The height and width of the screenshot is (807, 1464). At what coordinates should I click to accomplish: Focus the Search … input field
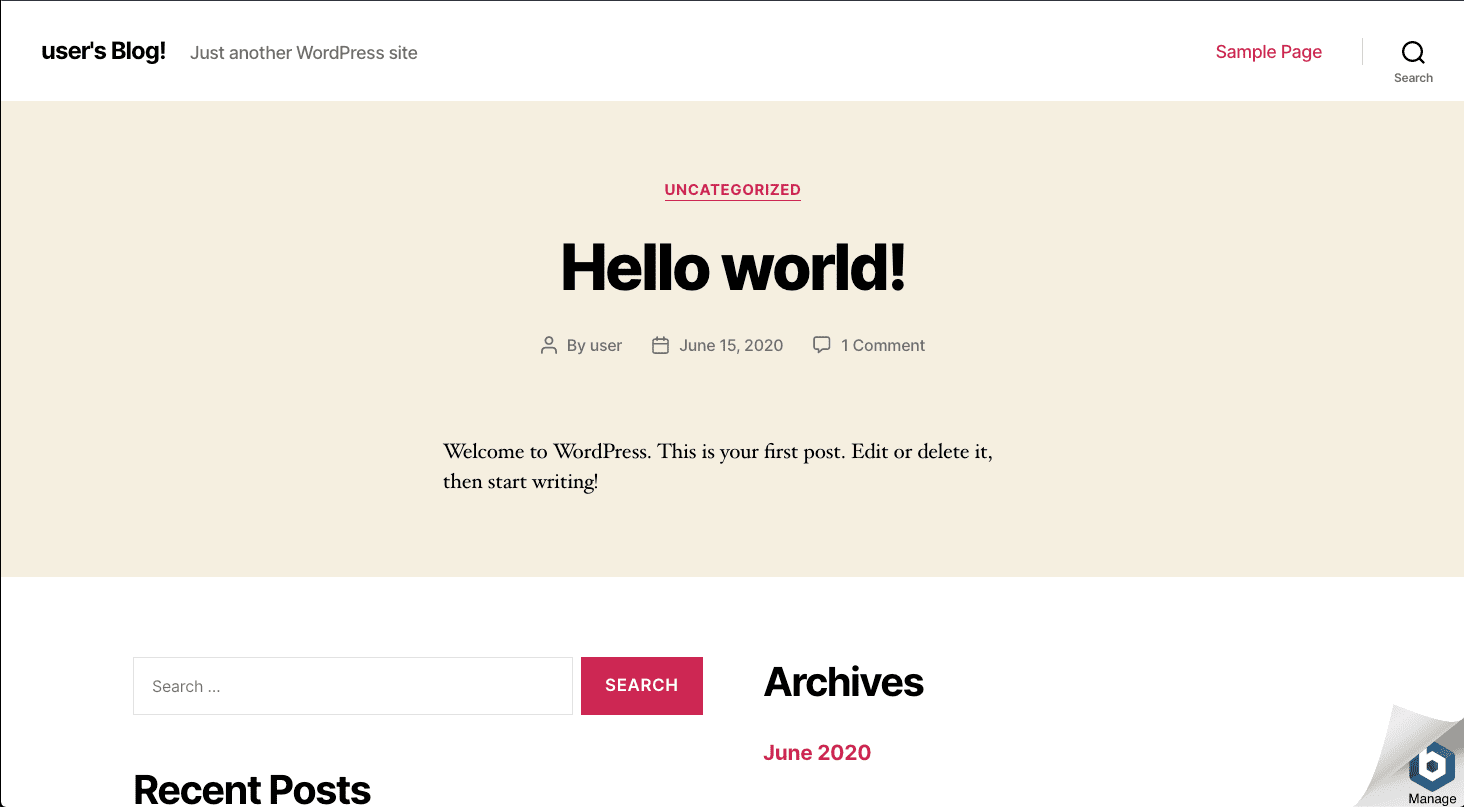tap(353, 686)
